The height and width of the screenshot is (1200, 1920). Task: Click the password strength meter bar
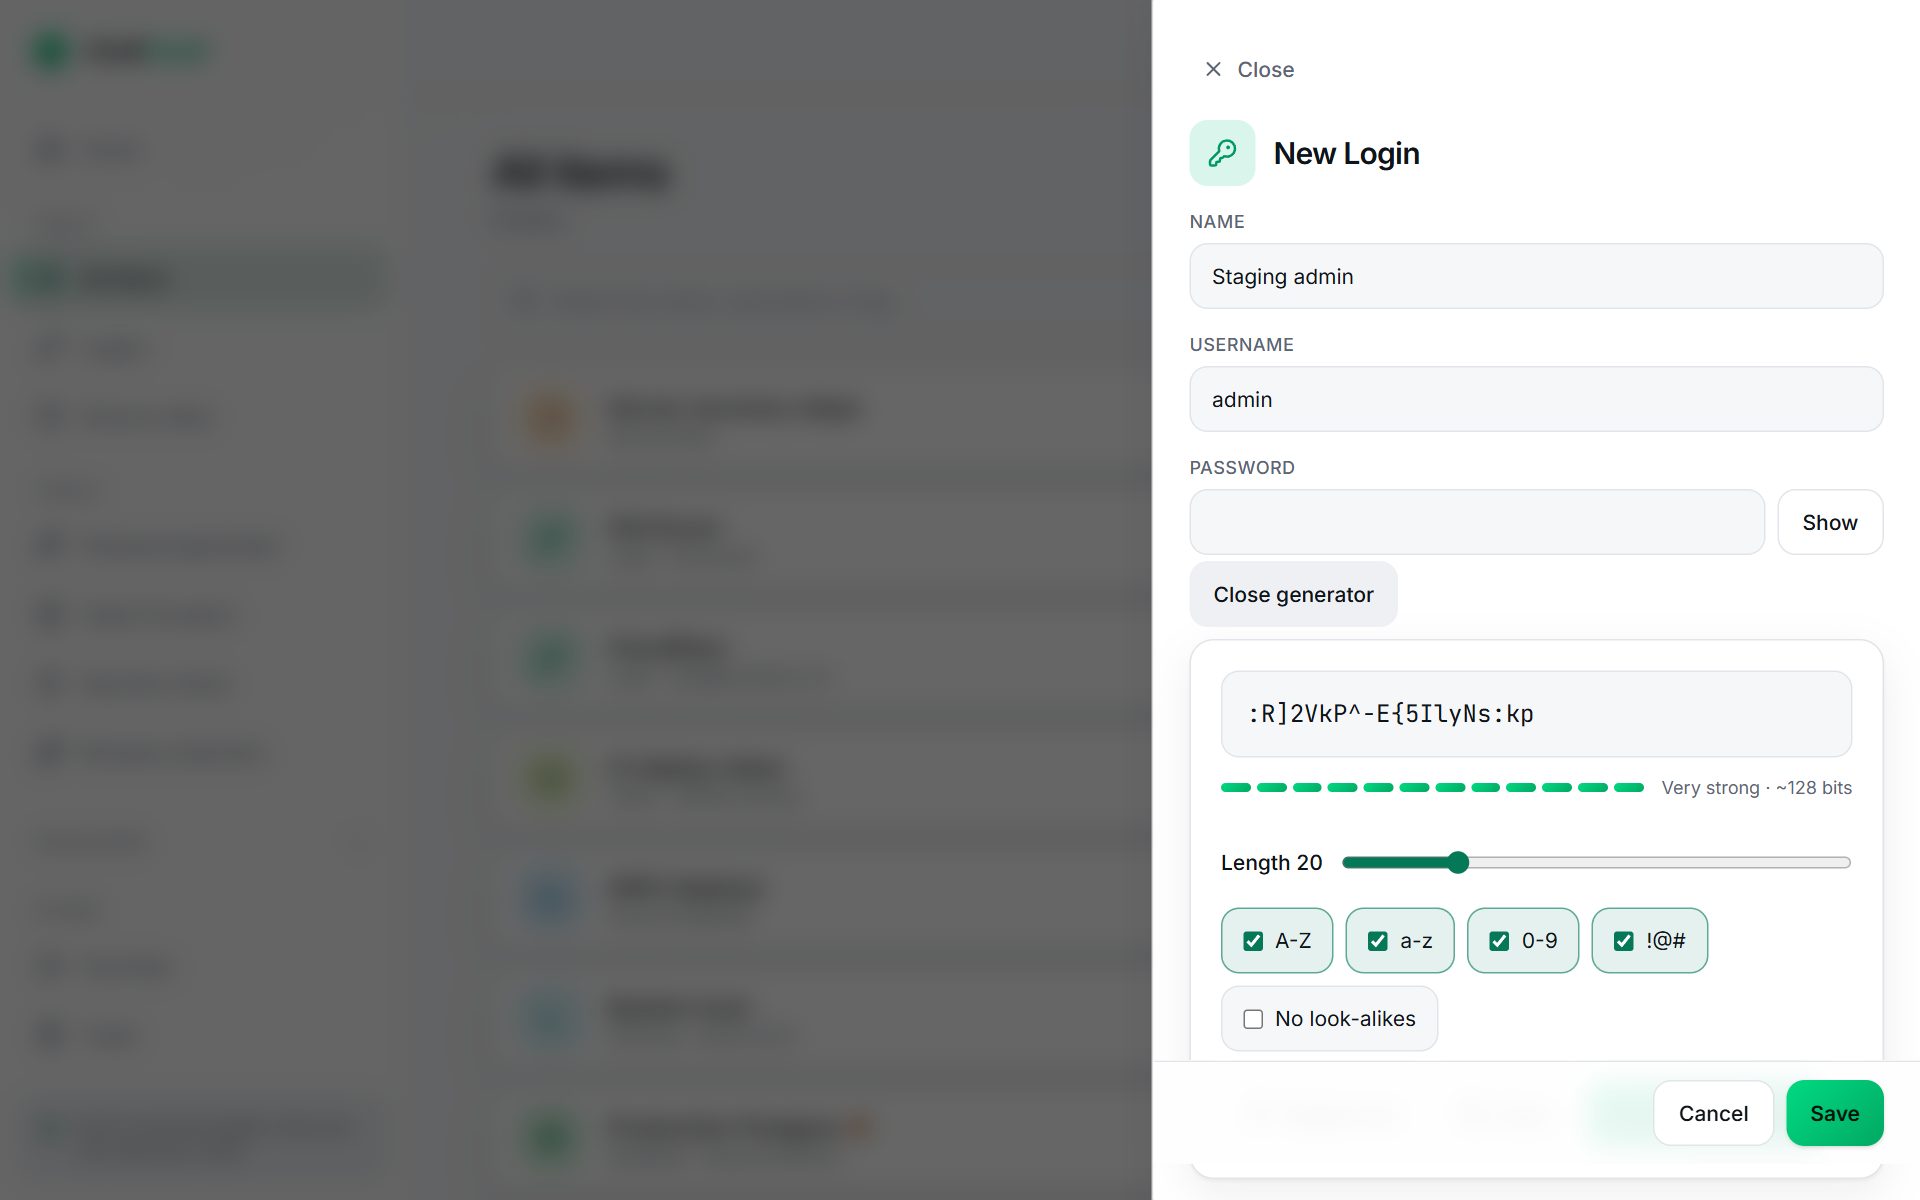(1432, 788)
